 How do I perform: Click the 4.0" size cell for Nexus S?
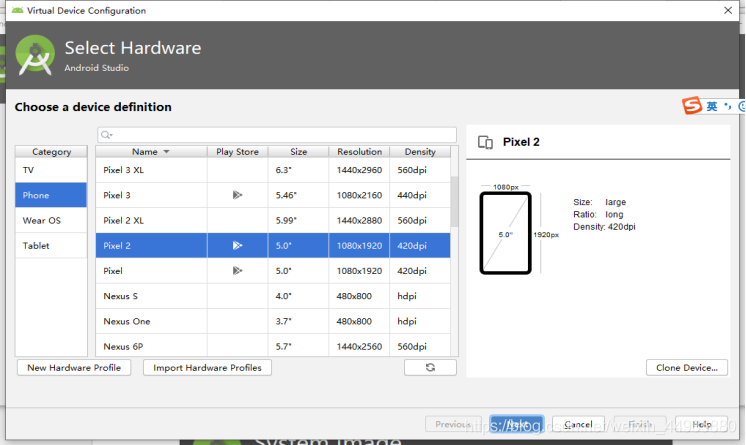[298, 296]
